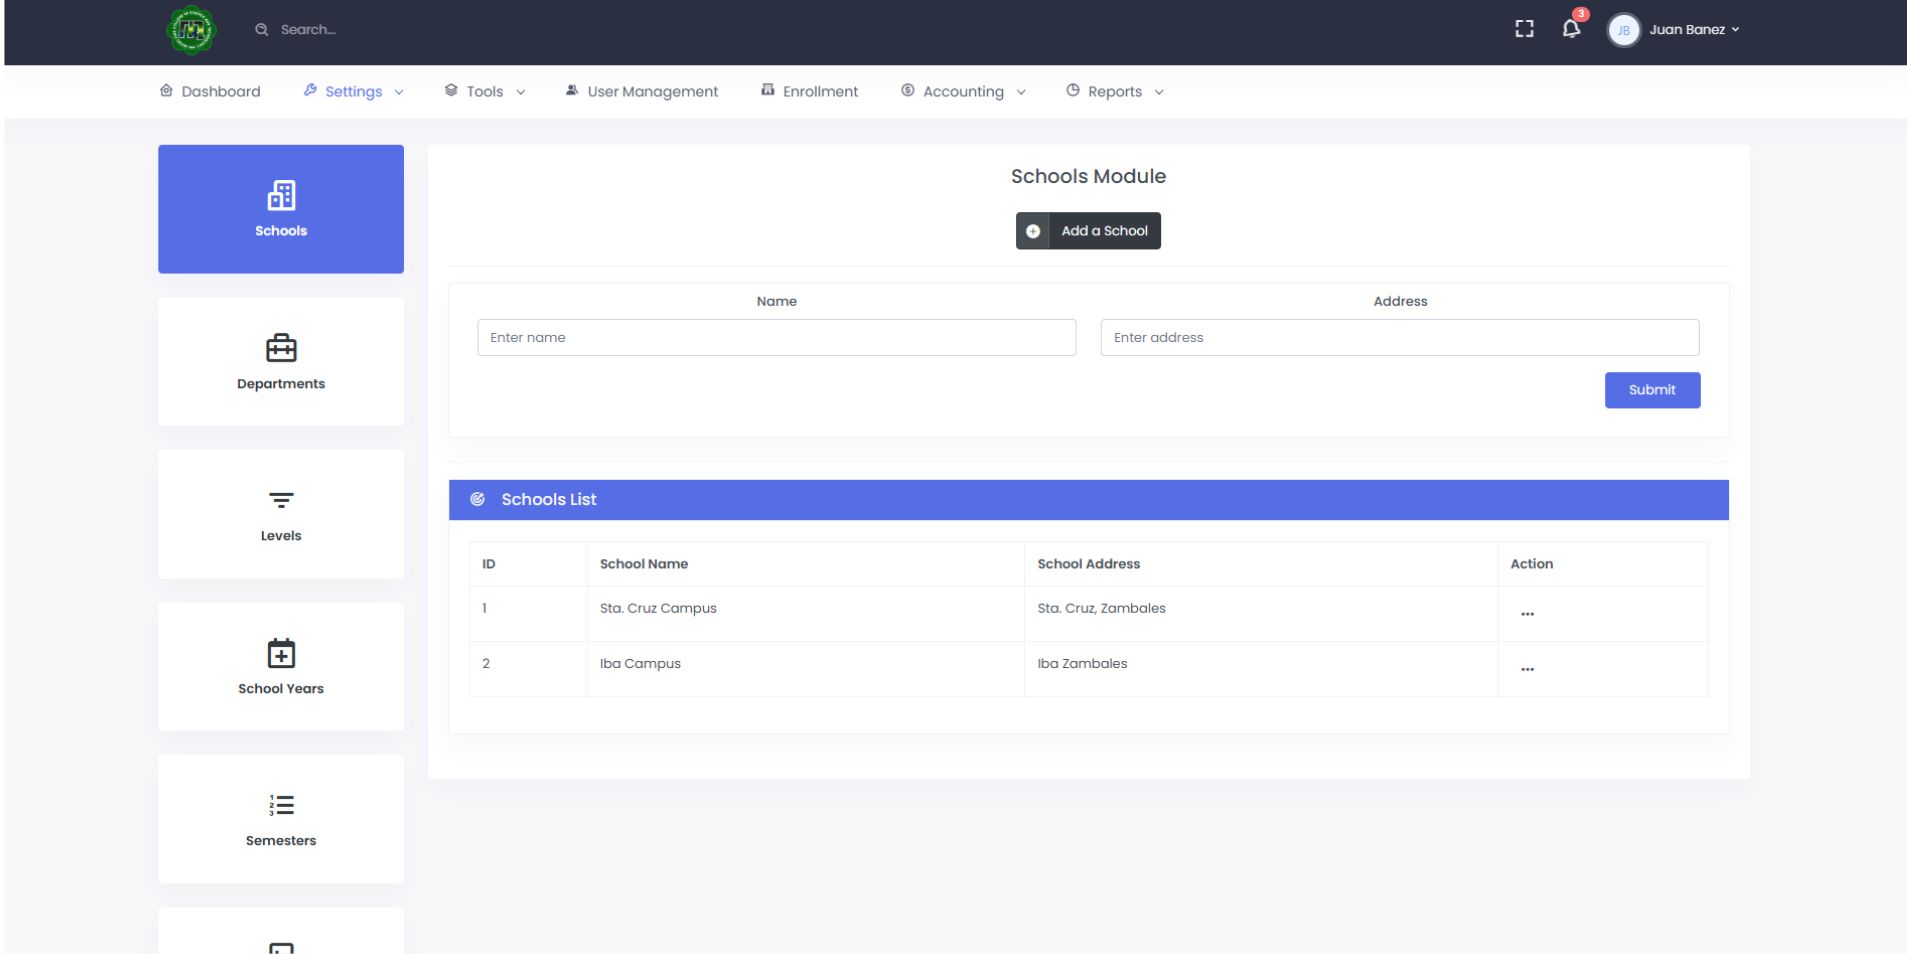Navigate to User Management
Screen dimensions: 1907x954
pos(642,92)
